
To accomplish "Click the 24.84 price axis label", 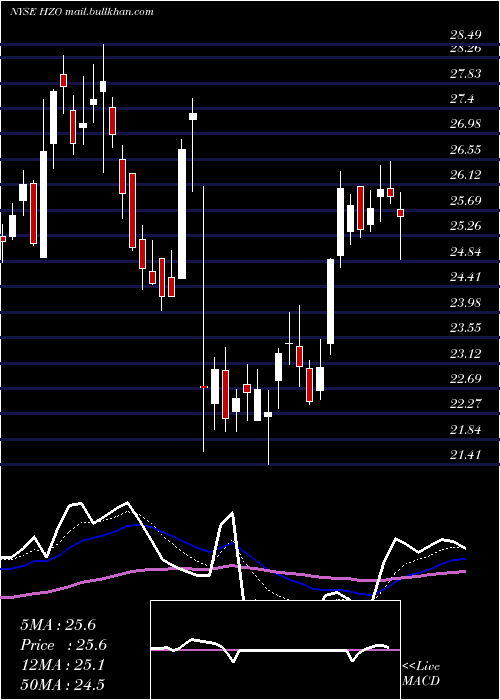I will click(x=466, y=252).
